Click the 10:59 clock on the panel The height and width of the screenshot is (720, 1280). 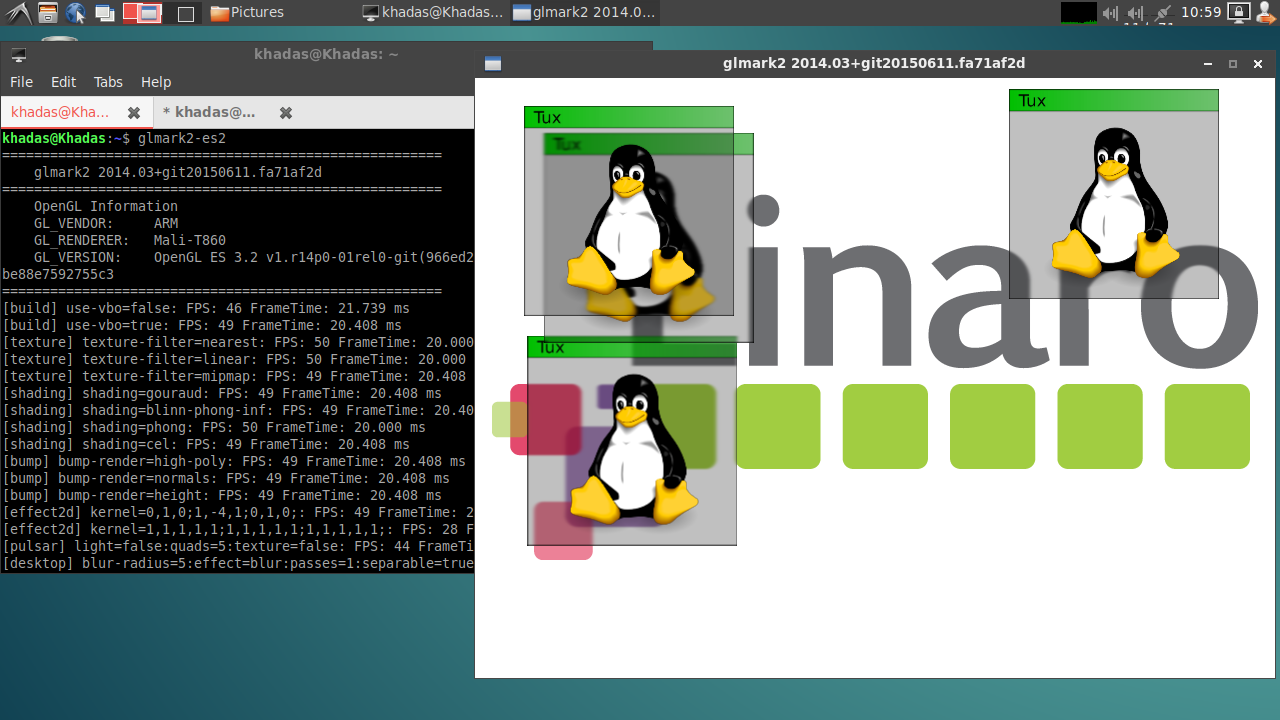(1201, 13)
